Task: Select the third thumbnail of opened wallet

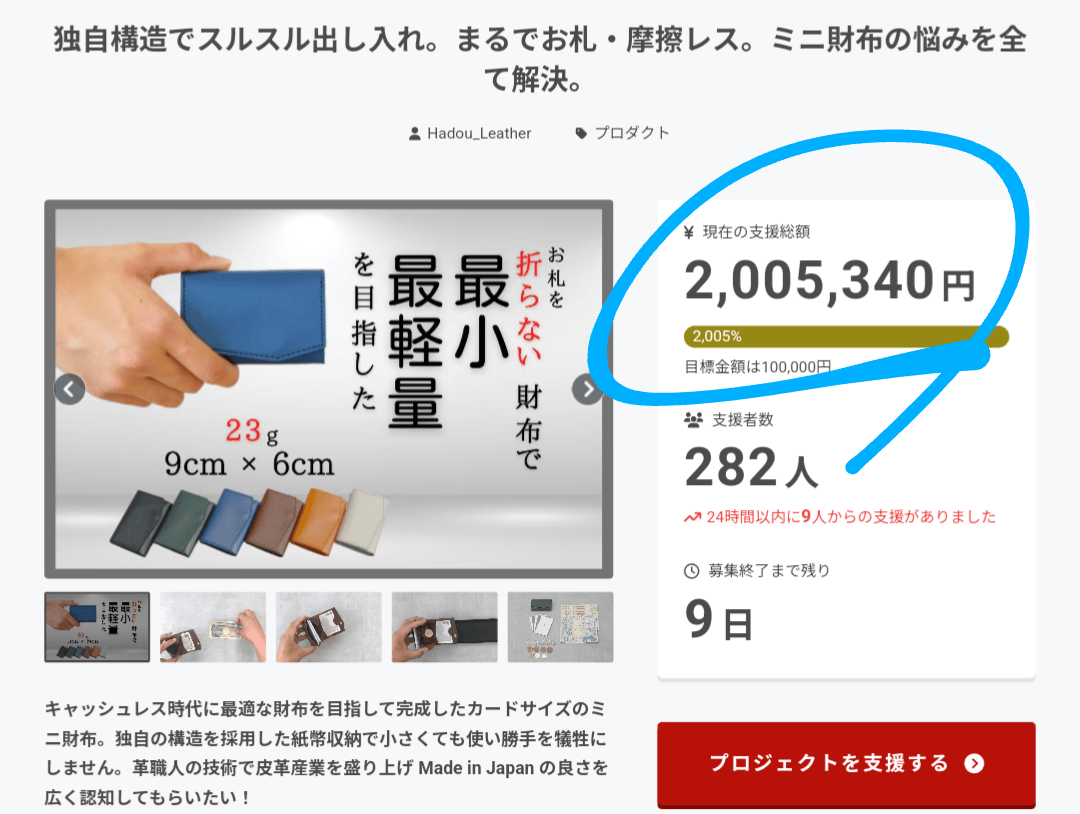Action: 329,627
